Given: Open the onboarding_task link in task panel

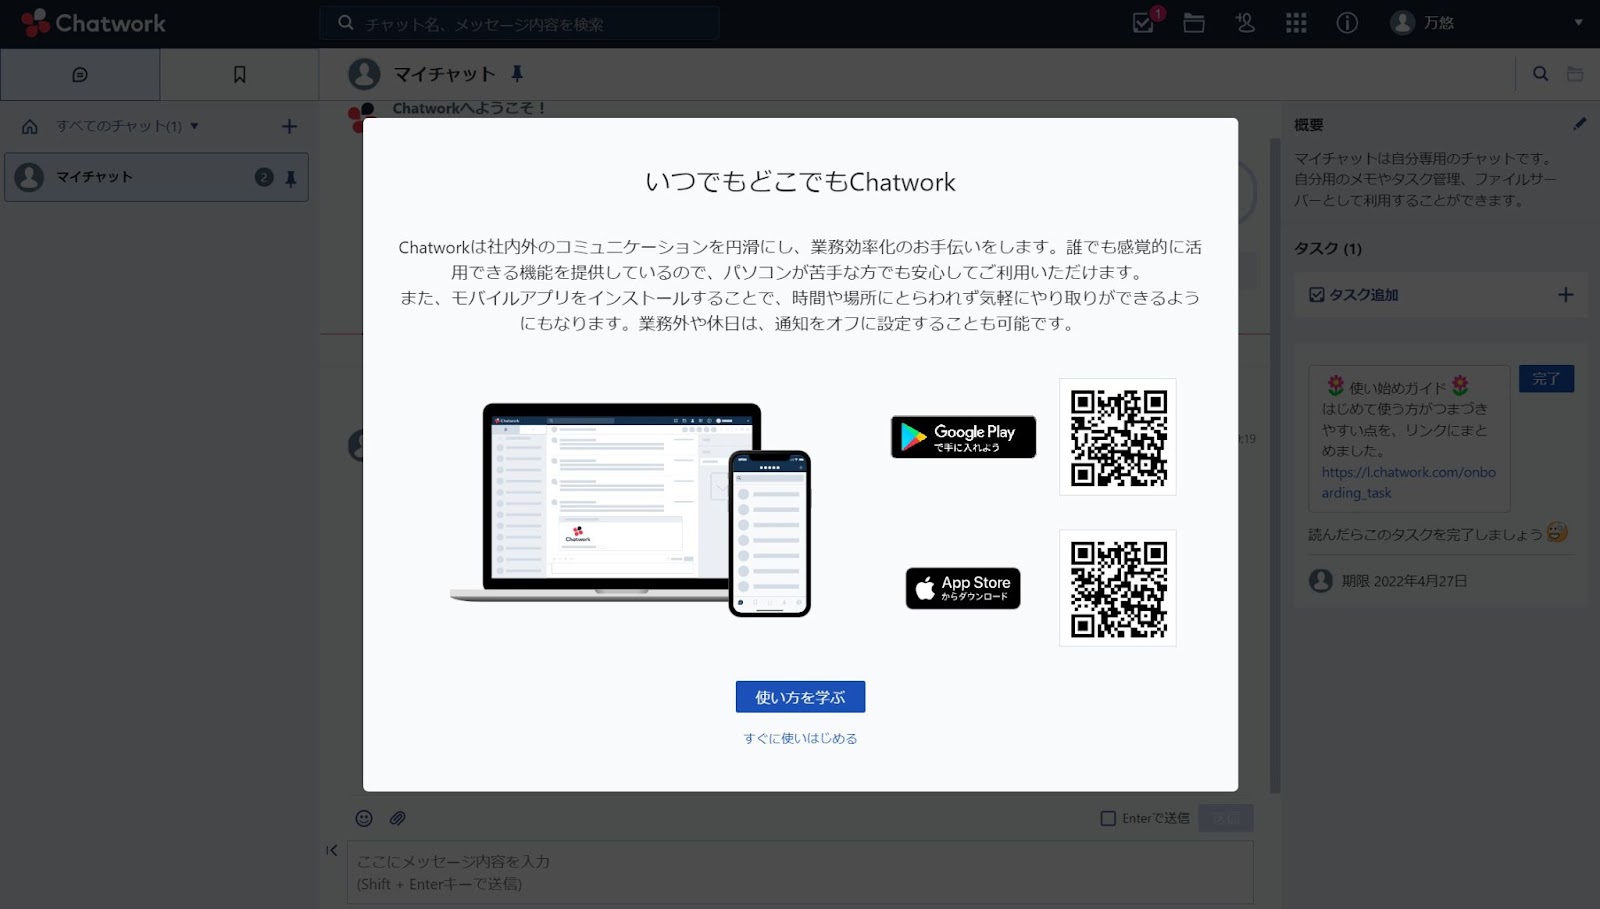Looking at the screenshot, I should point(1408,482).
